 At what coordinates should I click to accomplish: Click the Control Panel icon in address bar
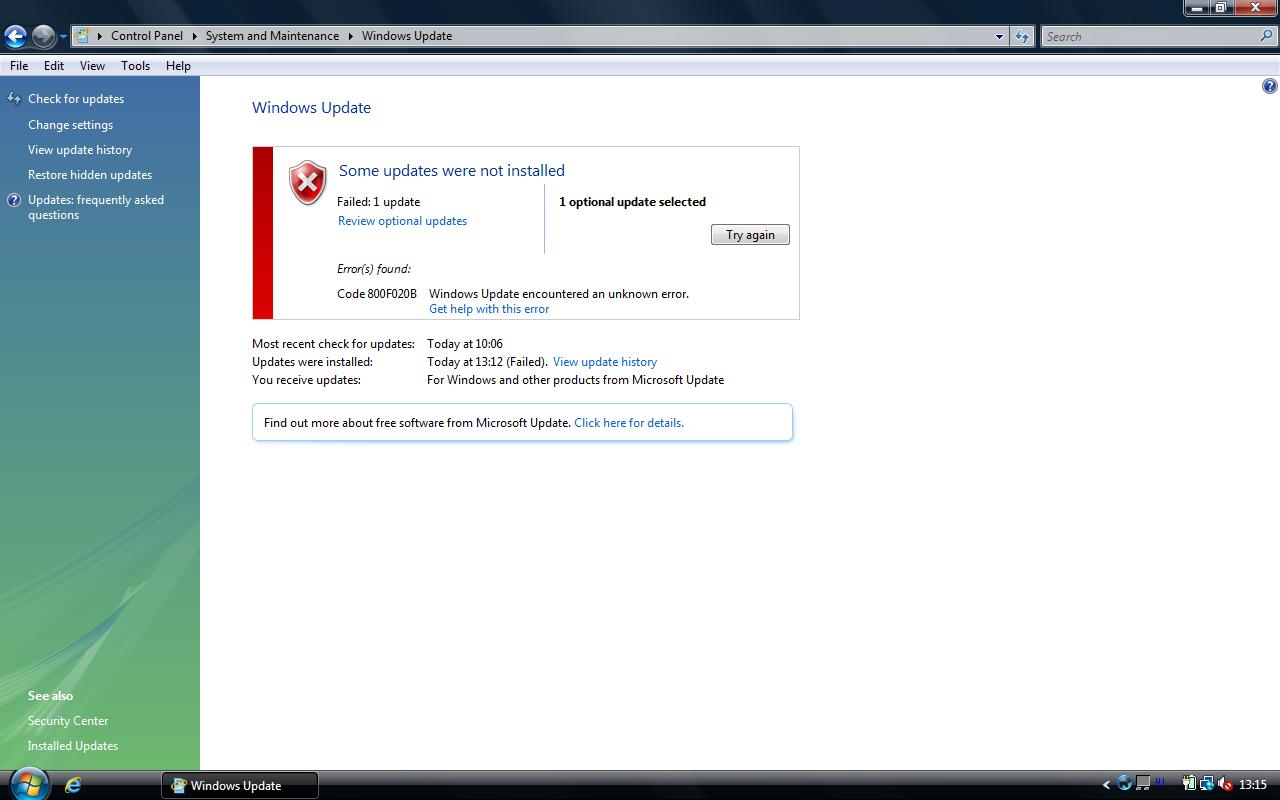[x=82, y=36]
